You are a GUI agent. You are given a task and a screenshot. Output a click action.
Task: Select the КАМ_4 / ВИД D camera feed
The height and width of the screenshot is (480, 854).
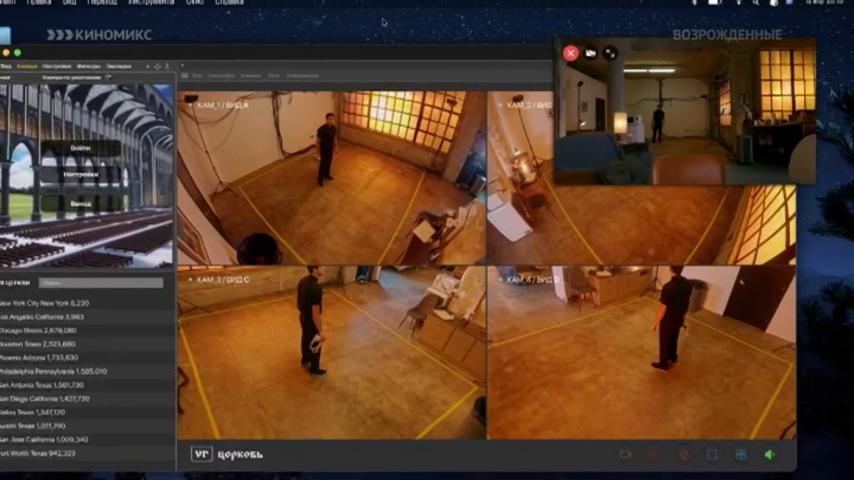point(641,353)
